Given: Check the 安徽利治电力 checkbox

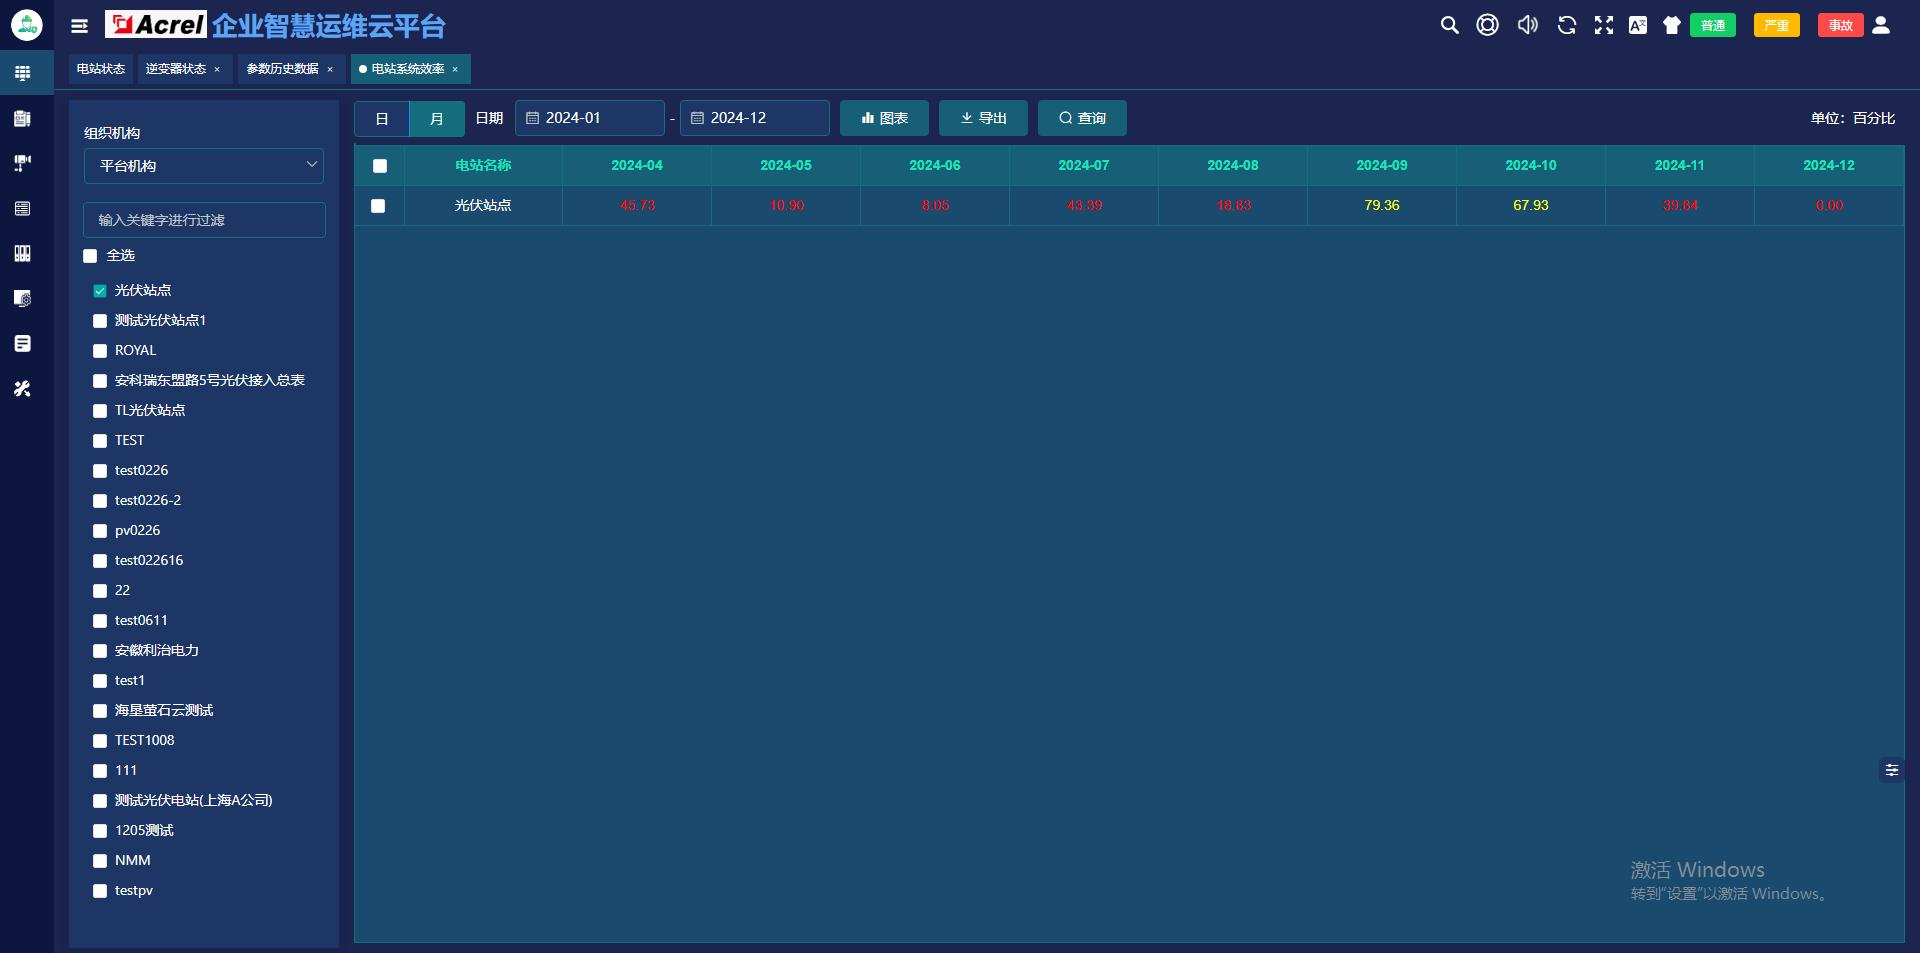Looking at the screenshot, I should click(x=100, y=651).
